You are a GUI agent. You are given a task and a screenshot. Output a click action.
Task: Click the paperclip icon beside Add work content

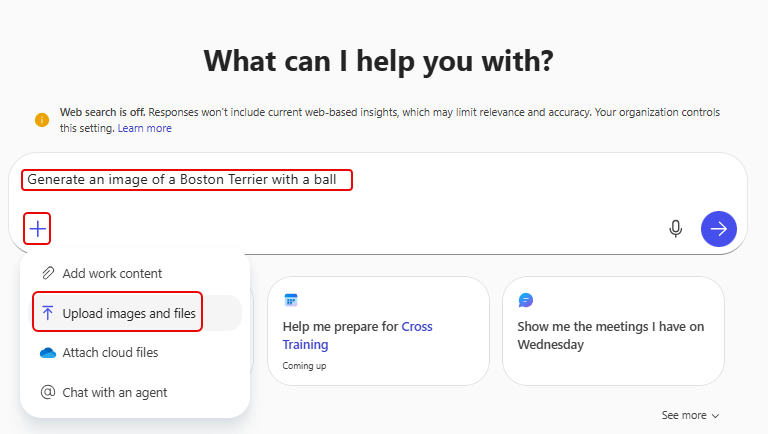[x=47, y=273]
